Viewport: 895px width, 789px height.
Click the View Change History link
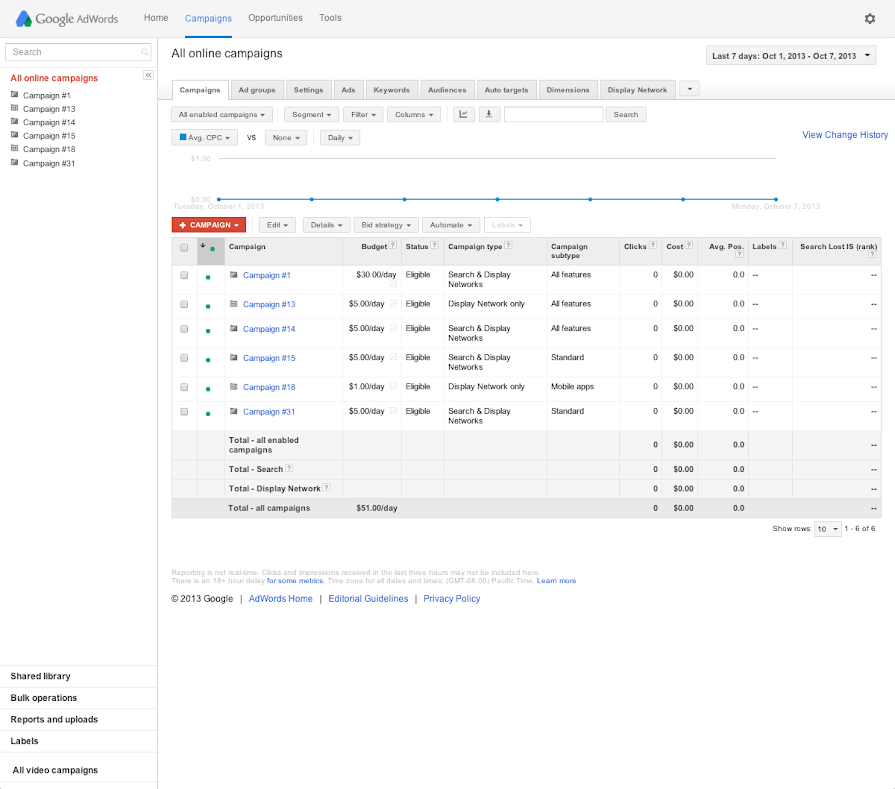(x=844, y=135)
